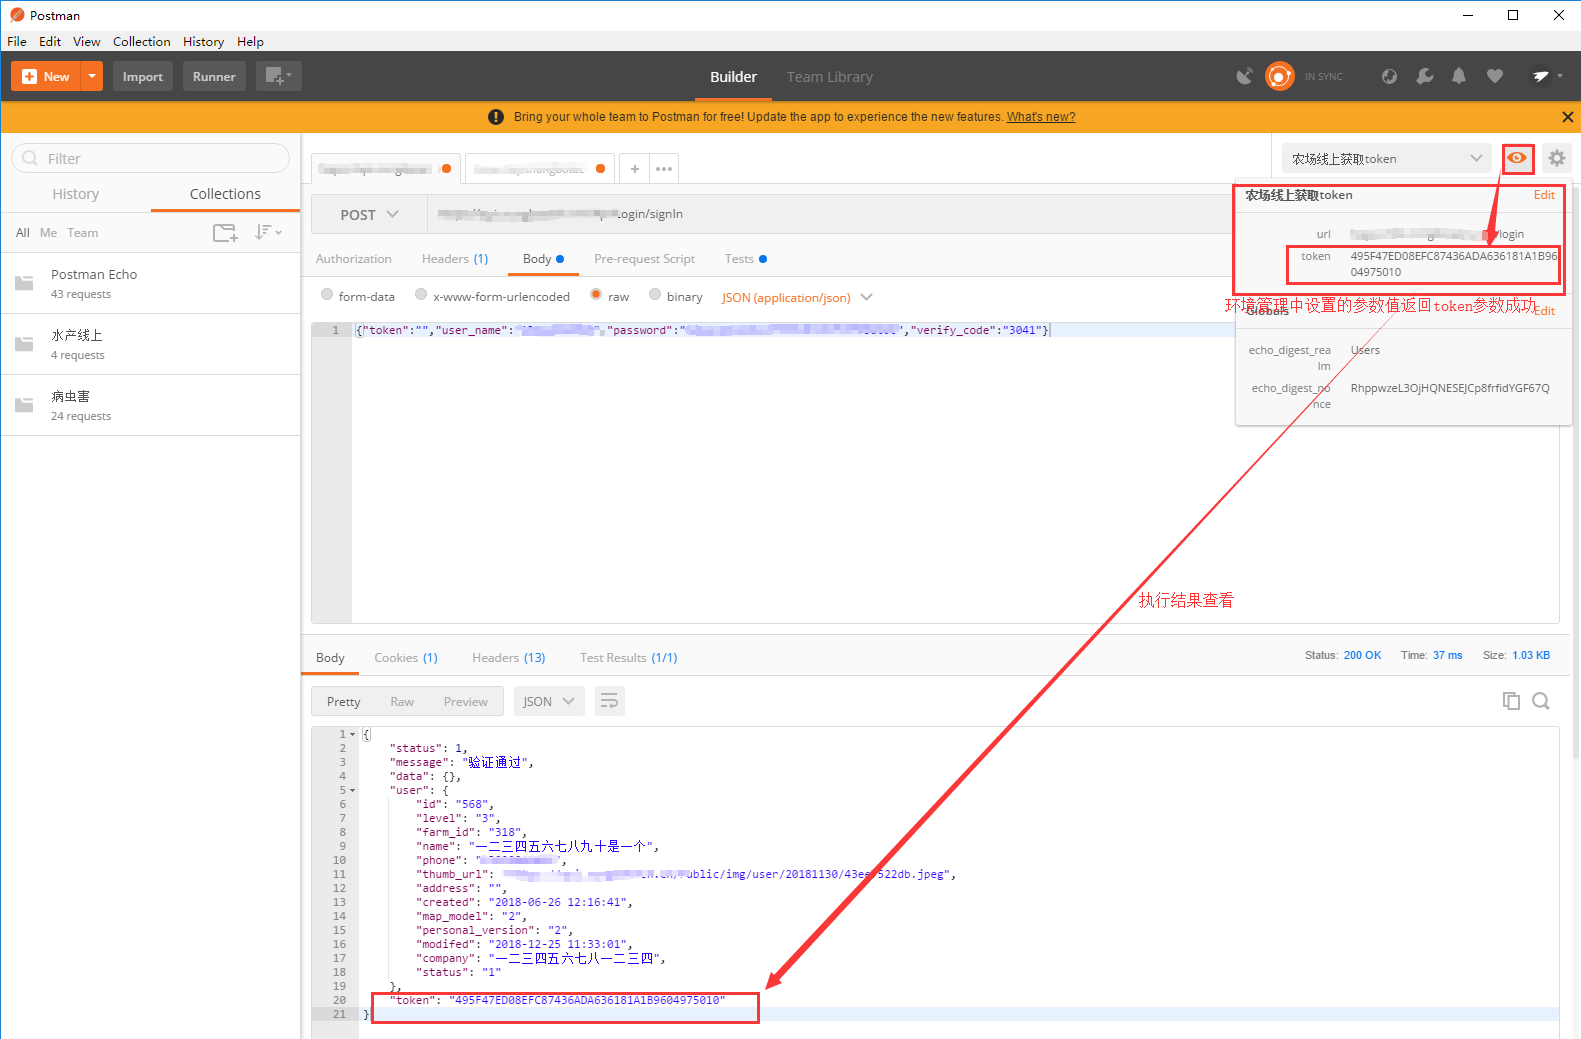Expand the New button dropdown arrow

pyautogui.click(x=92, y=76)
